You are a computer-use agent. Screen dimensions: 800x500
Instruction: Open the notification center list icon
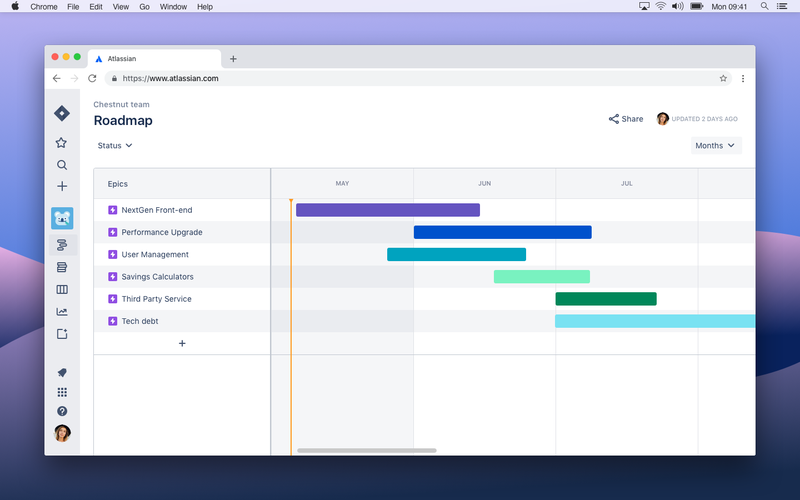[782, 6]
